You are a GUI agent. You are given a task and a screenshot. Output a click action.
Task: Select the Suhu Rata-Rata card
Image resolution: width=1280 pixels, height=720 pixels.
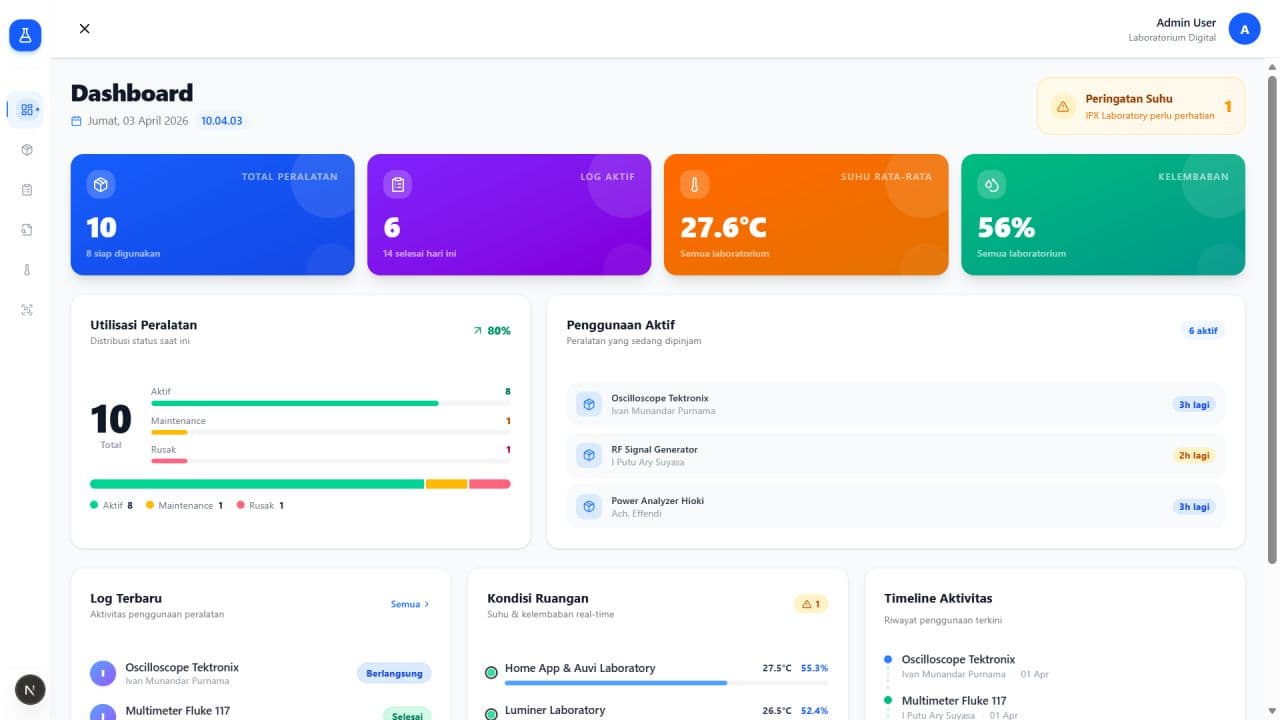coord(806,214)
